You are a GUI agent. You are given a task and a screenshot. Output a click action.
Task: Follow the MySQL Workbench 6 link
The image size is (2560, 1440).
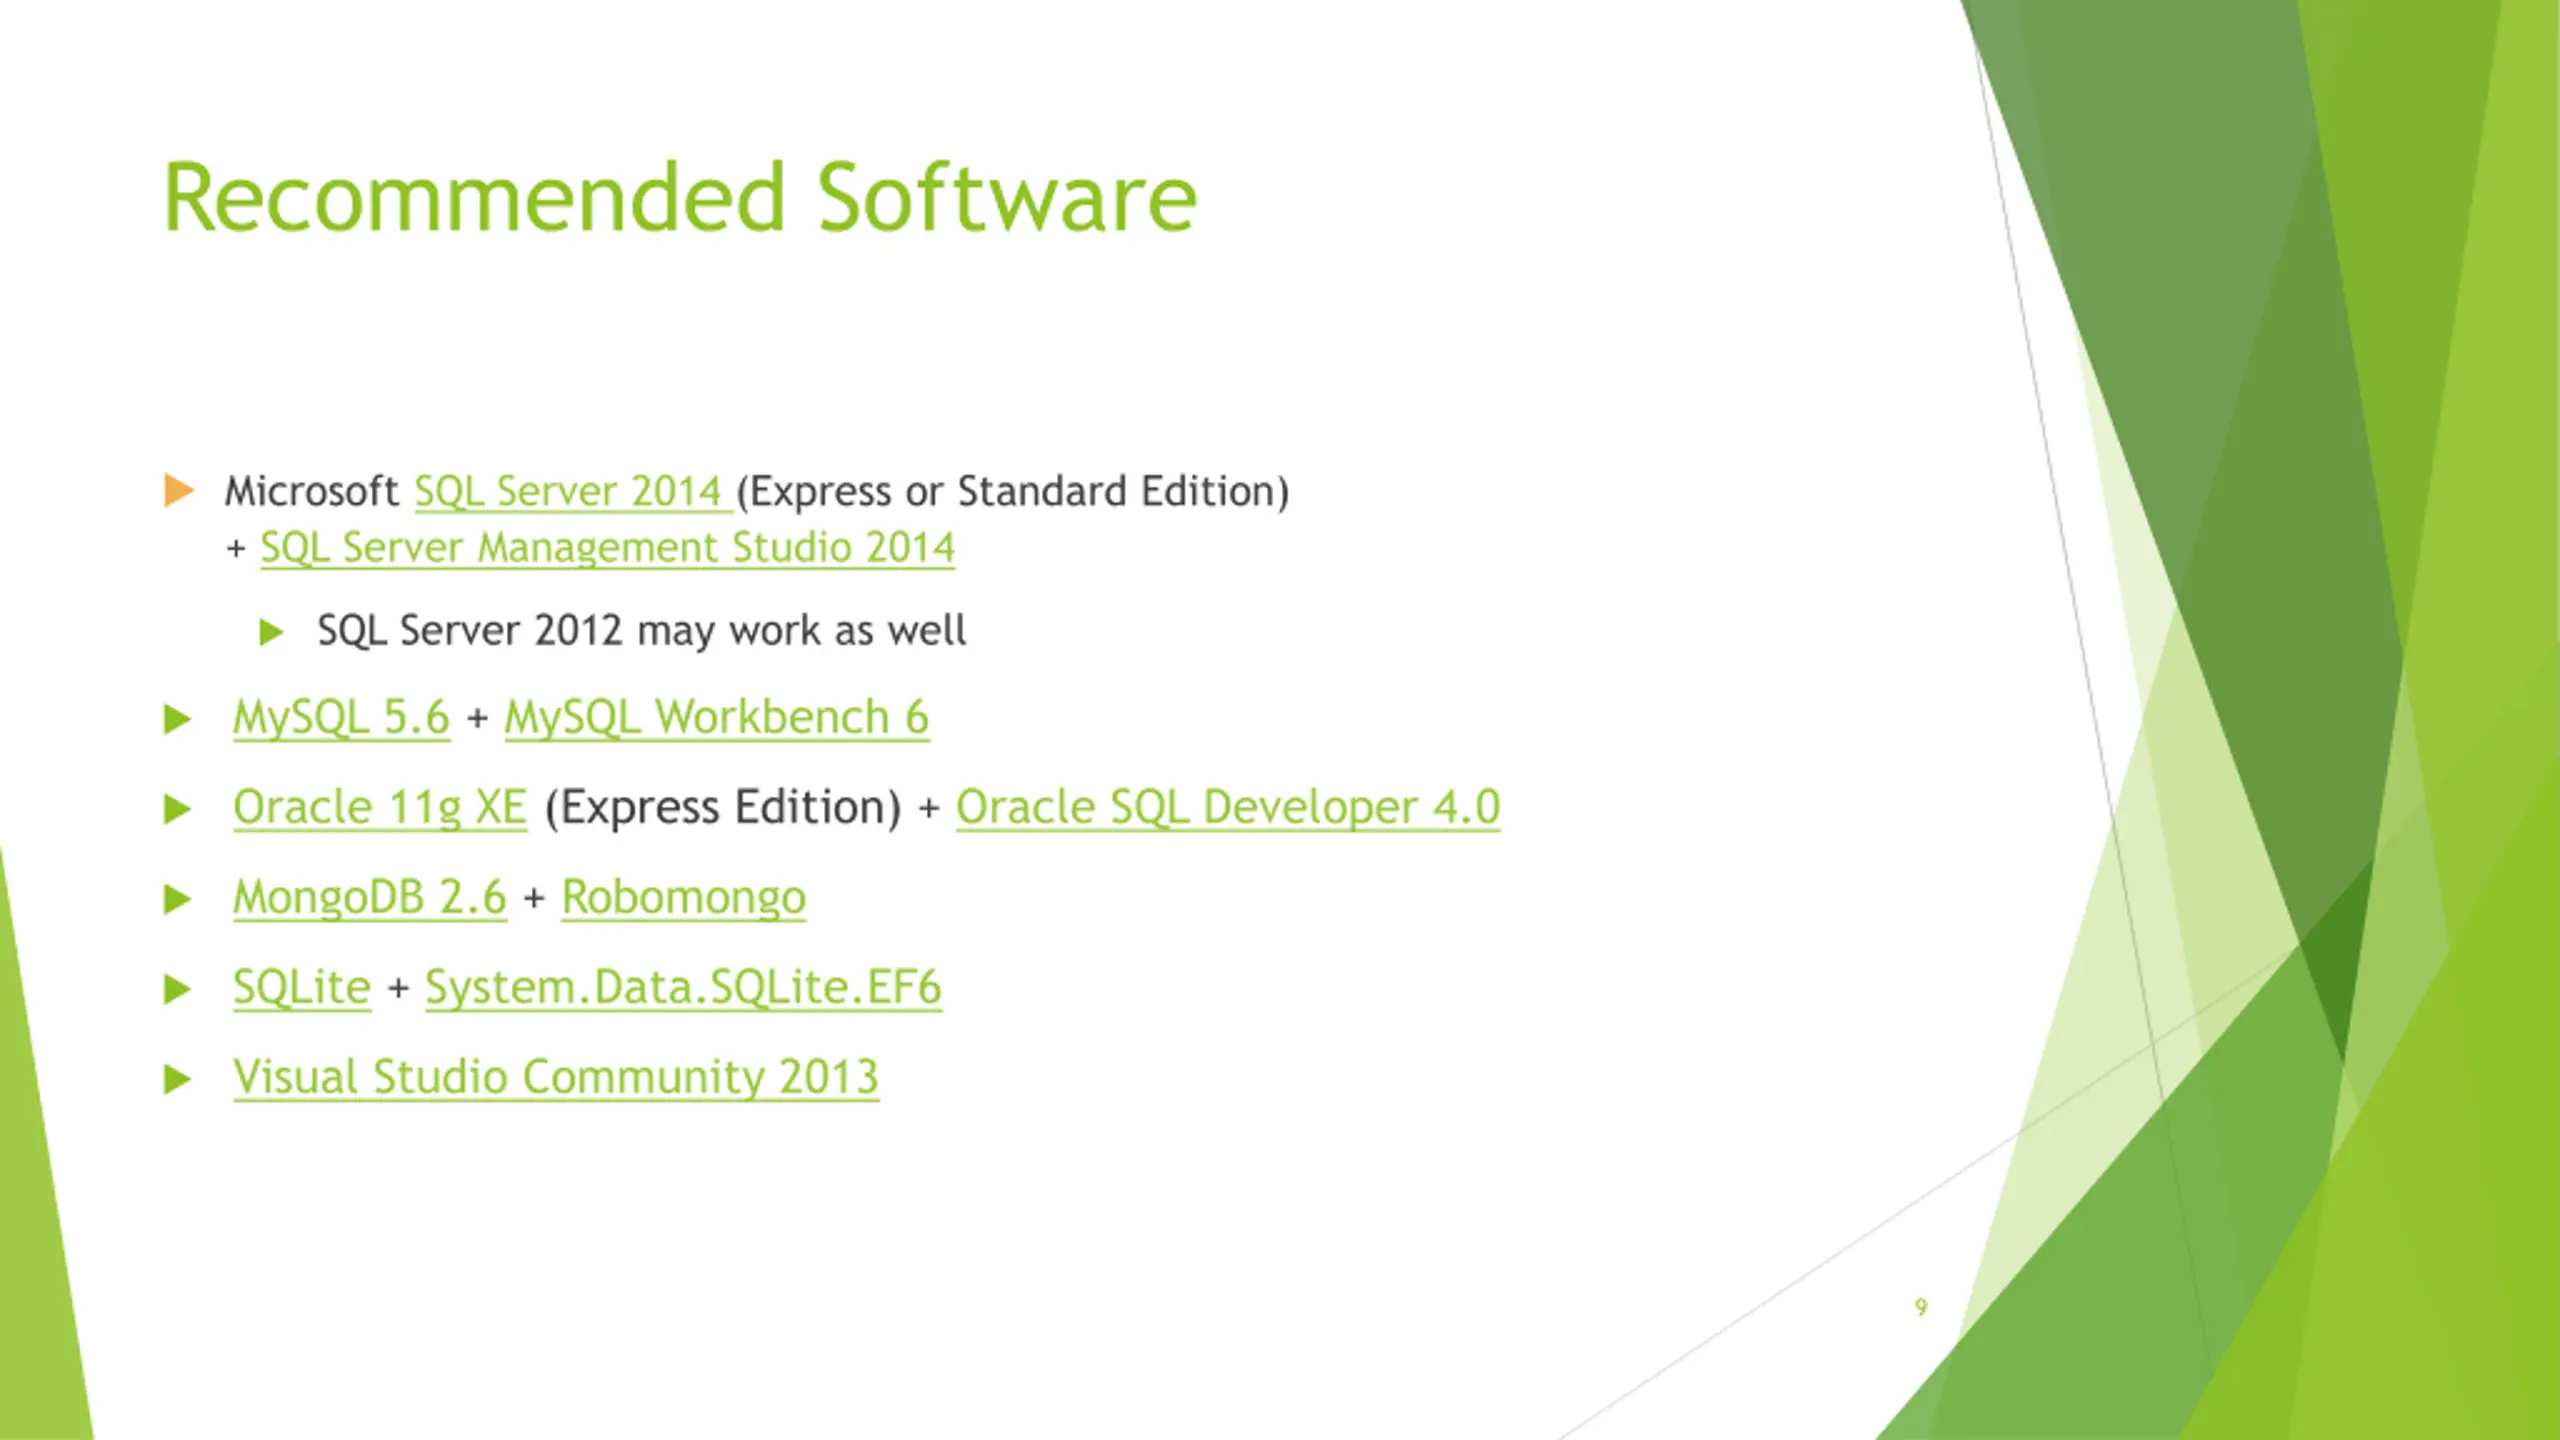pos(716,717)
